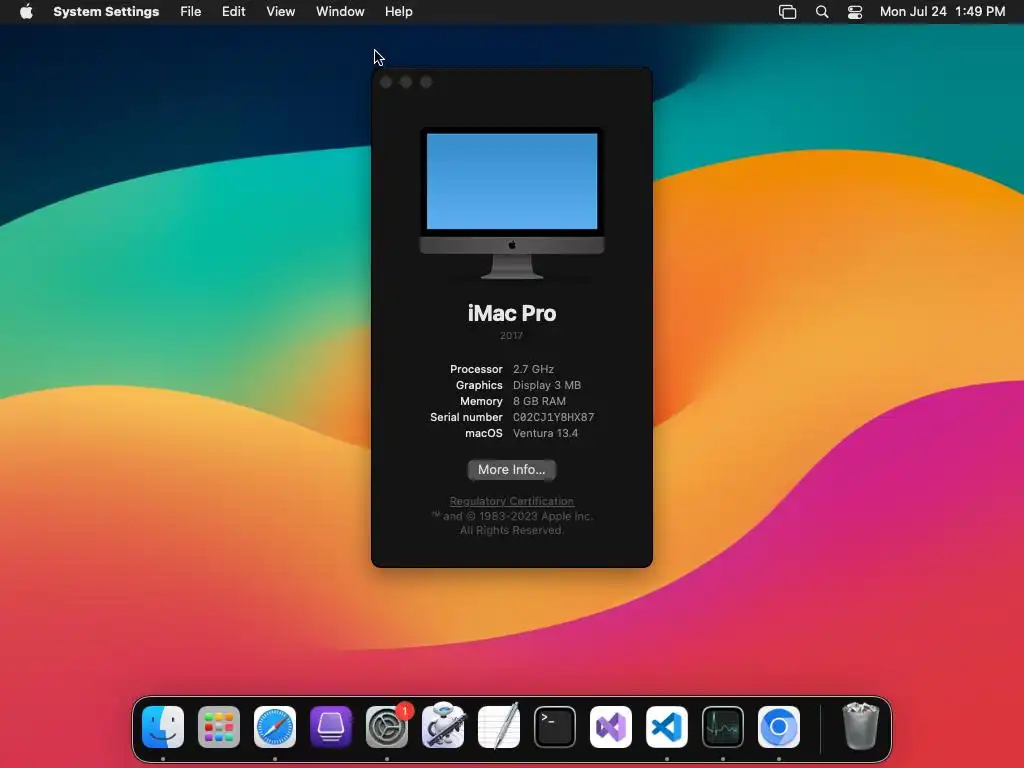Launch Activity Monitor from the Dock

[x=723, y=727]
